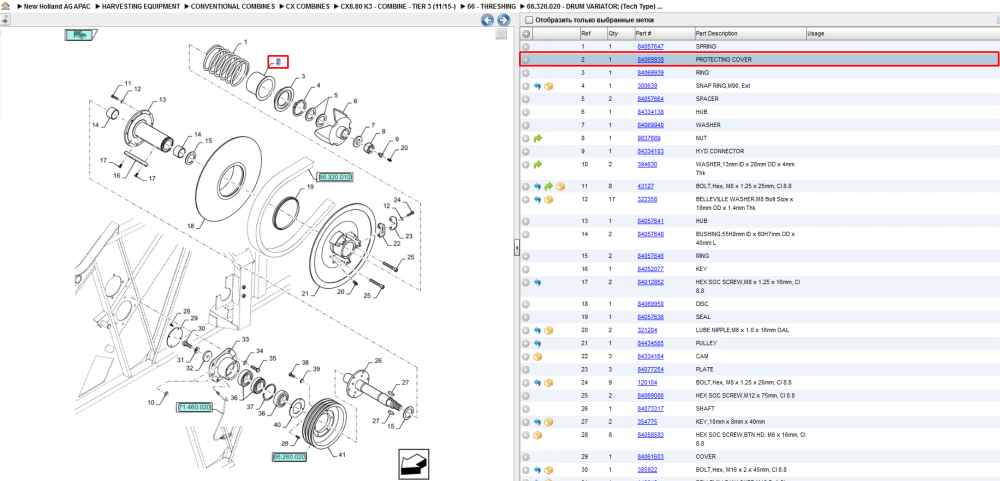Open the 'New Holland AG APAC' breadcrumb

tap(57, 6)
